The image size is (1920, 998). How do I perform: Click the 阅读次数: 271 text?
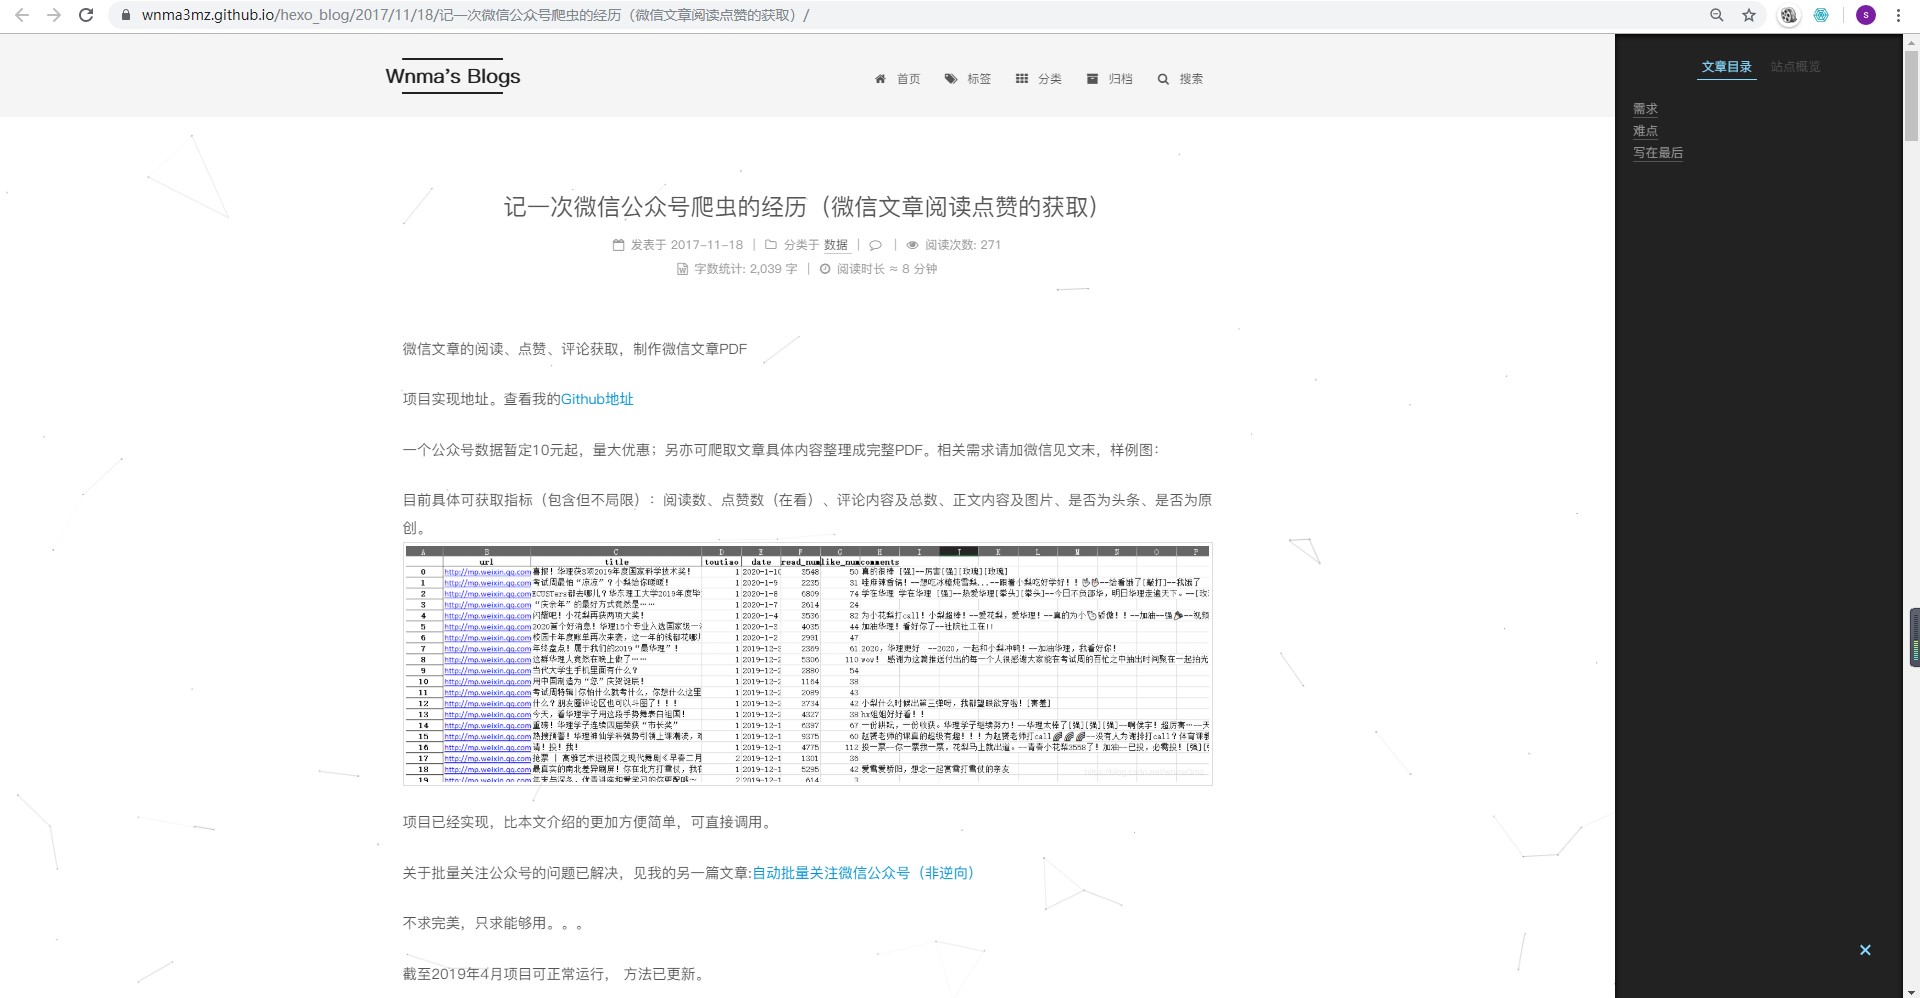coord(963,245)
